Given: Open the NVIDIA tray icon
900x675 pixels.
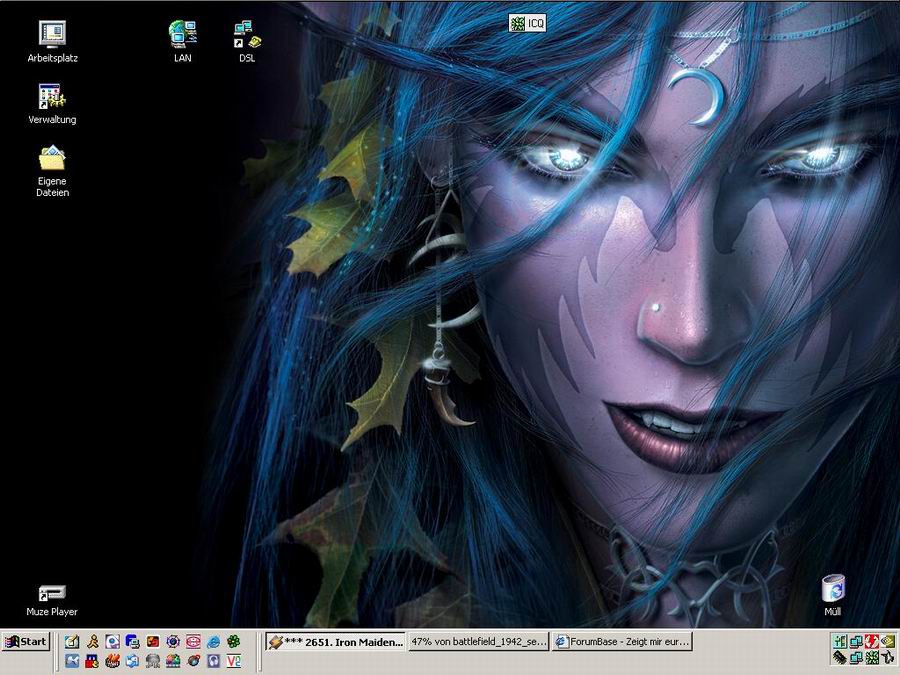Looking at the screenshot, I should point(888,641).
